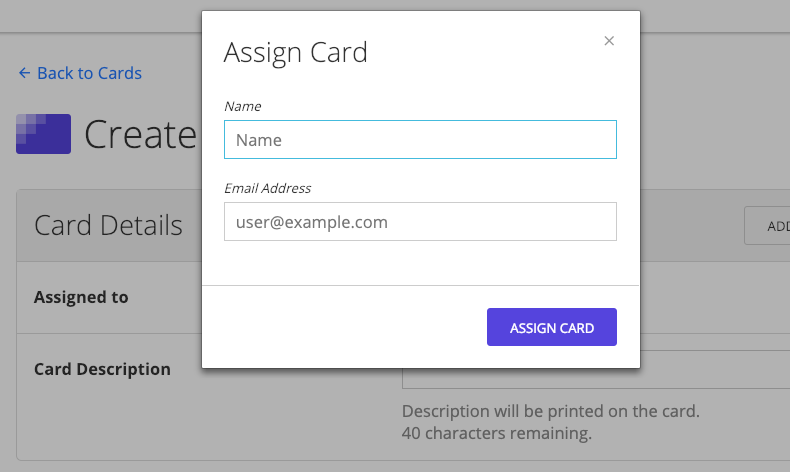Click blank dialog area below Email Address field
This screenshot has width=790, height=472.
pyautogui.click(x=420, y=263)
